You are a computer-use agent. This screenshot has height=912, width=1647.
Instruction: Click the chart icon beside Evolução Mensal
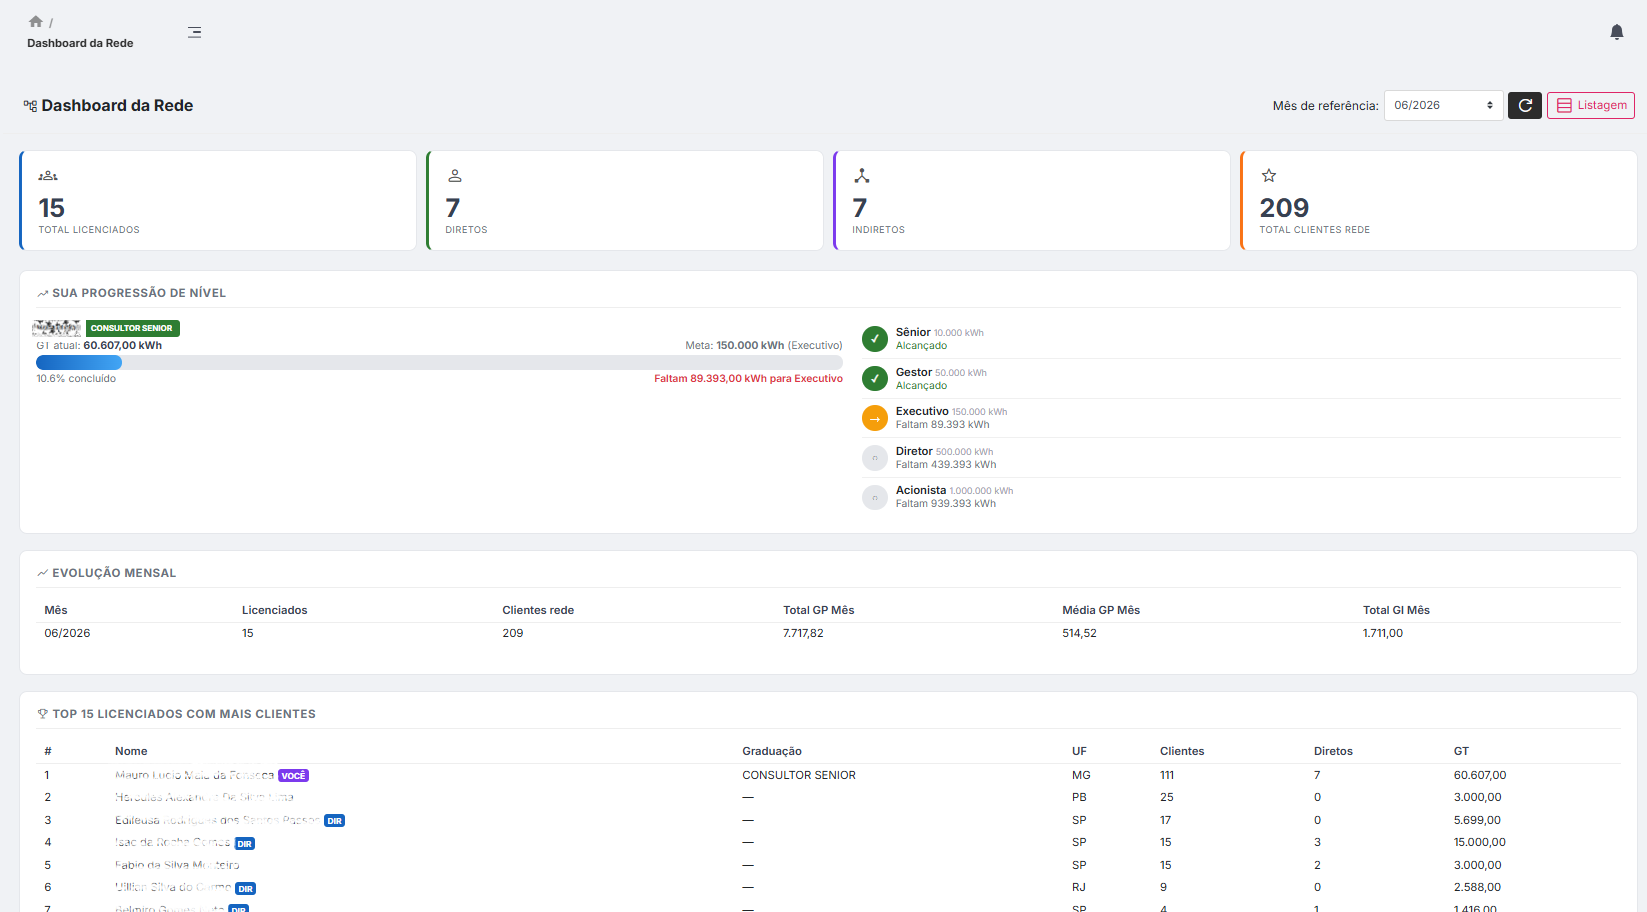tap(43, 573)
